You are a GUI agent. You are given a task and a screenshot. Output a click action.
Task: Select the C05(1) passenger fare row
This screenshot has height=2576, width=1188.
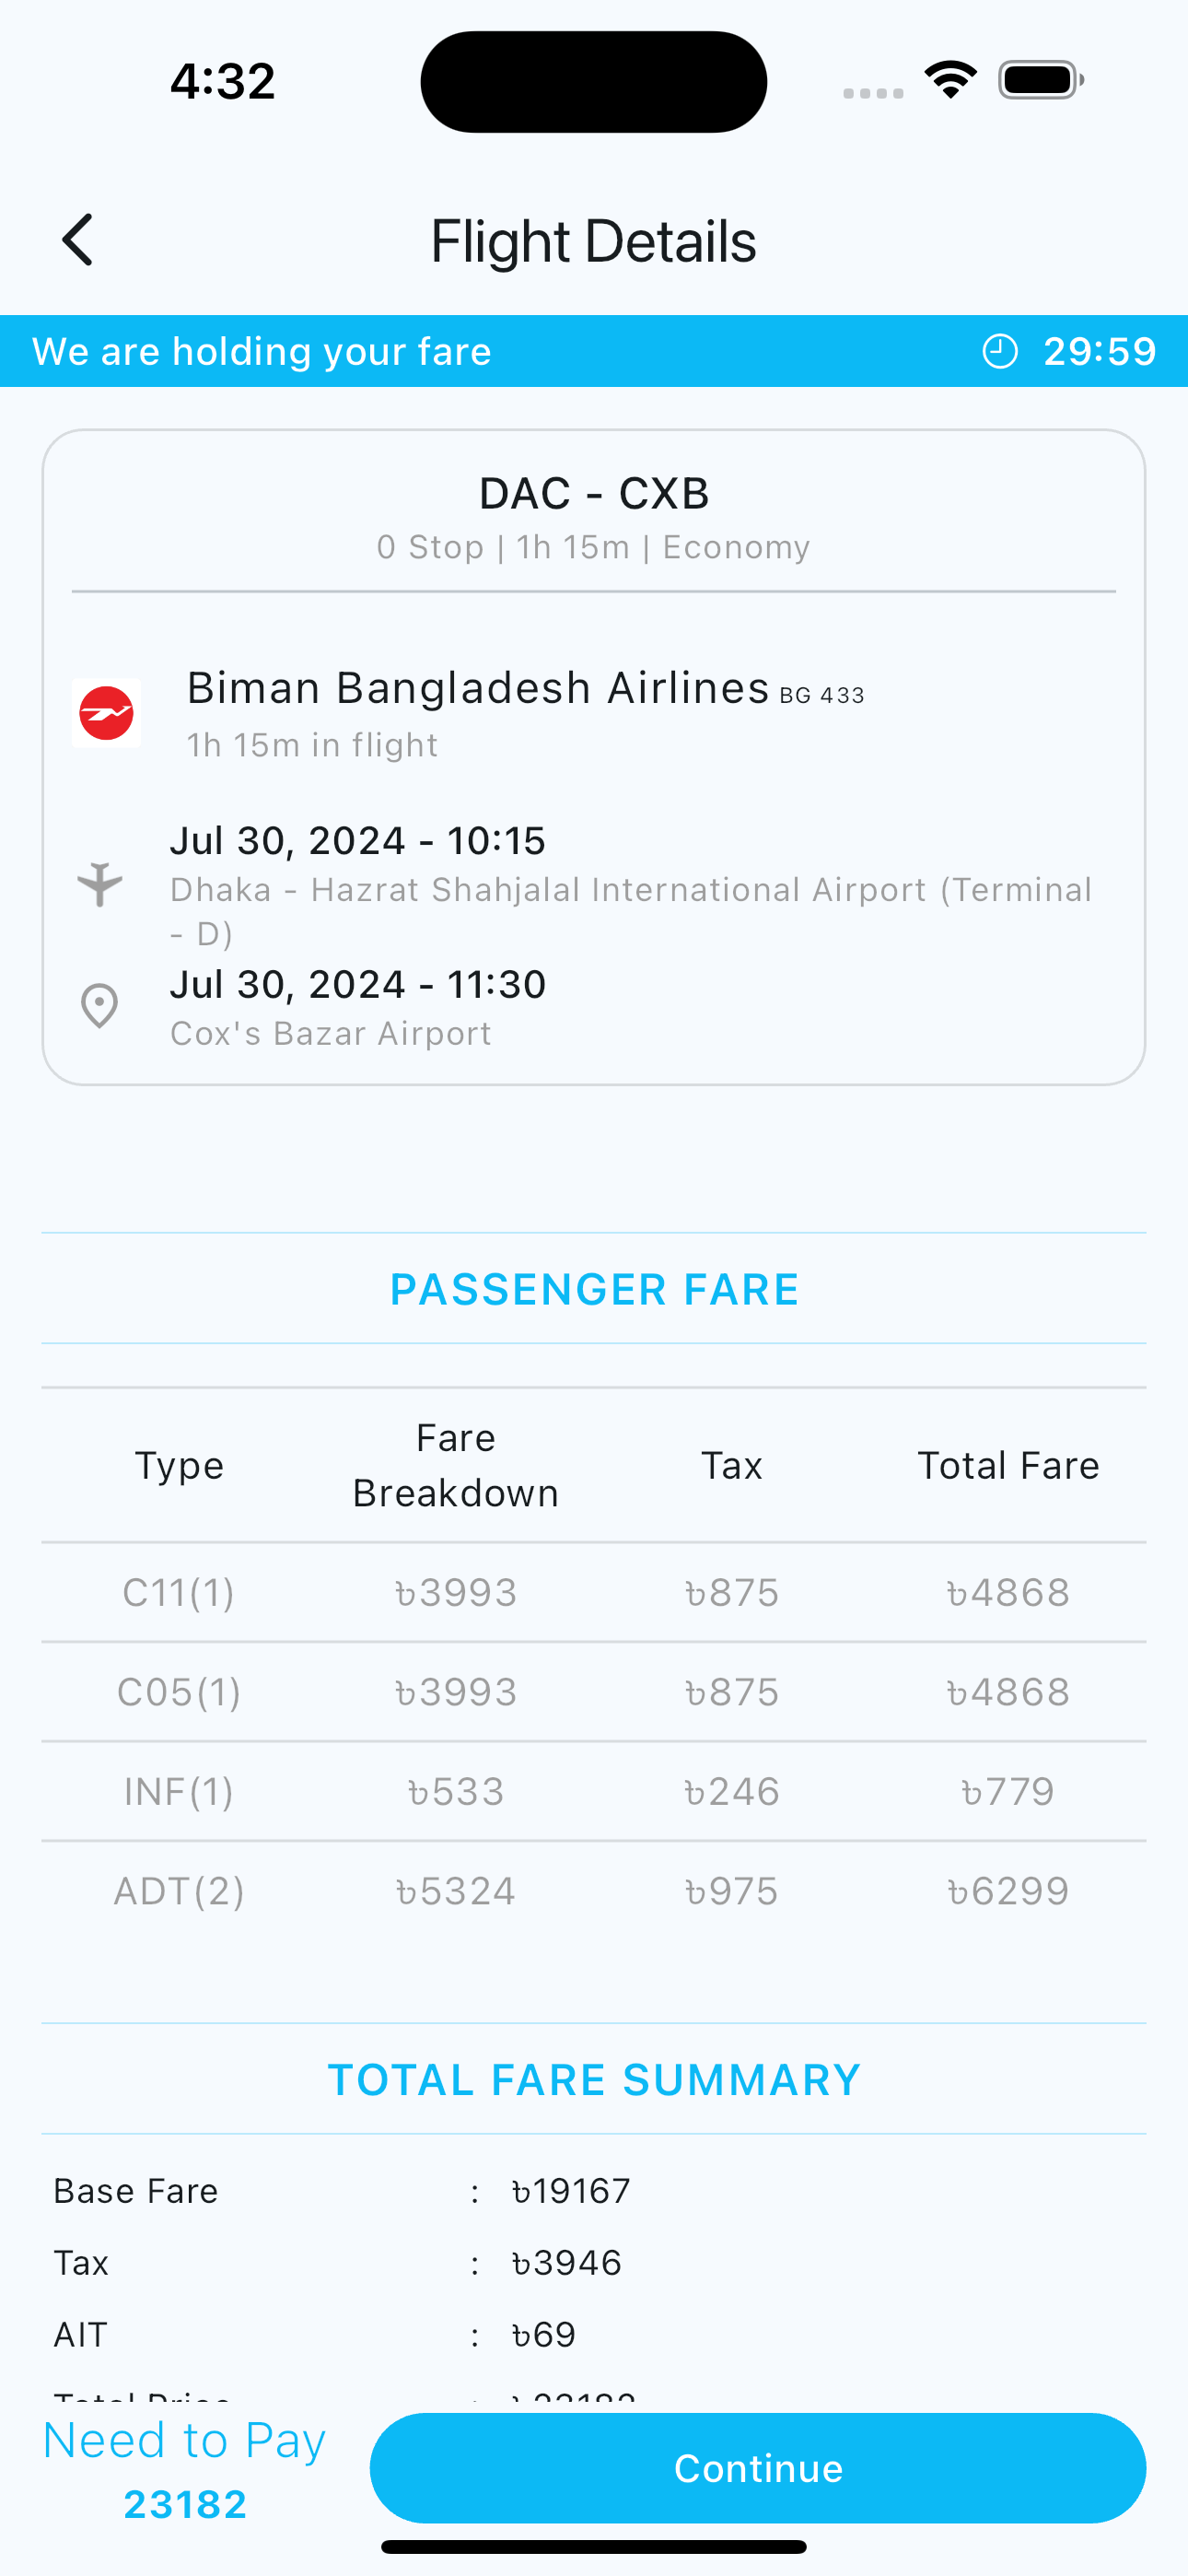pos(594,1692)
